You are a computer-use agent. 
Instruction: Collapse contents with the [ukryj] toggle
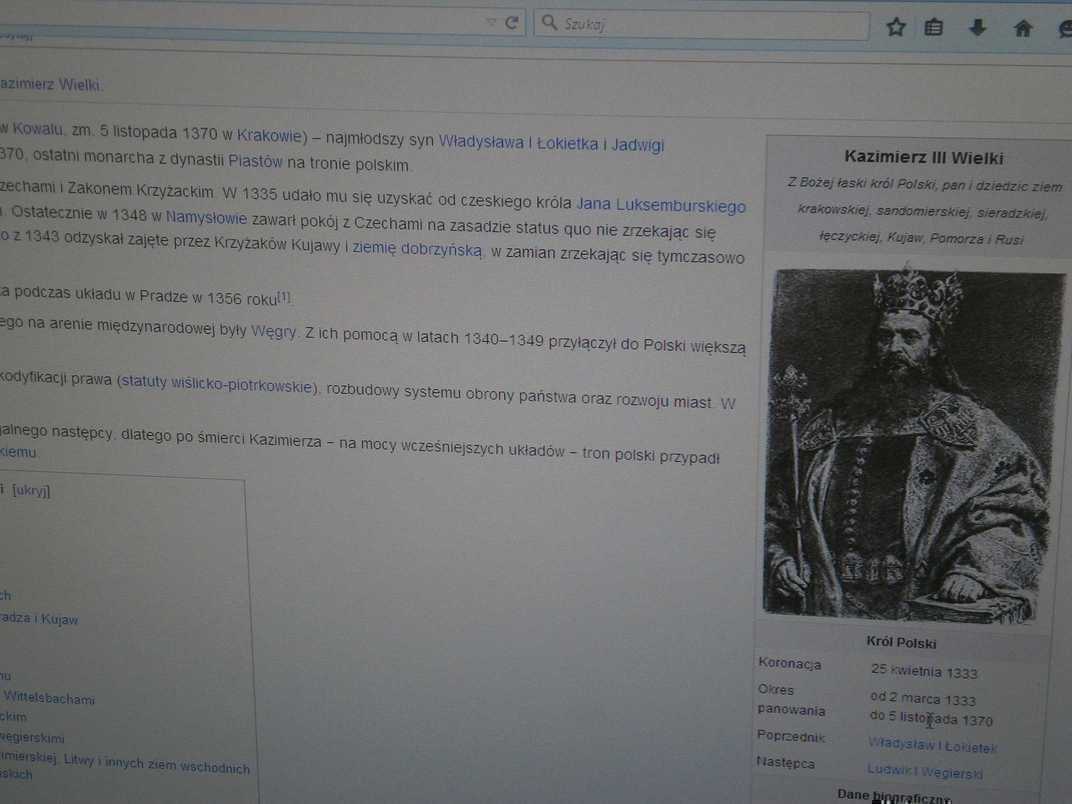31,490
